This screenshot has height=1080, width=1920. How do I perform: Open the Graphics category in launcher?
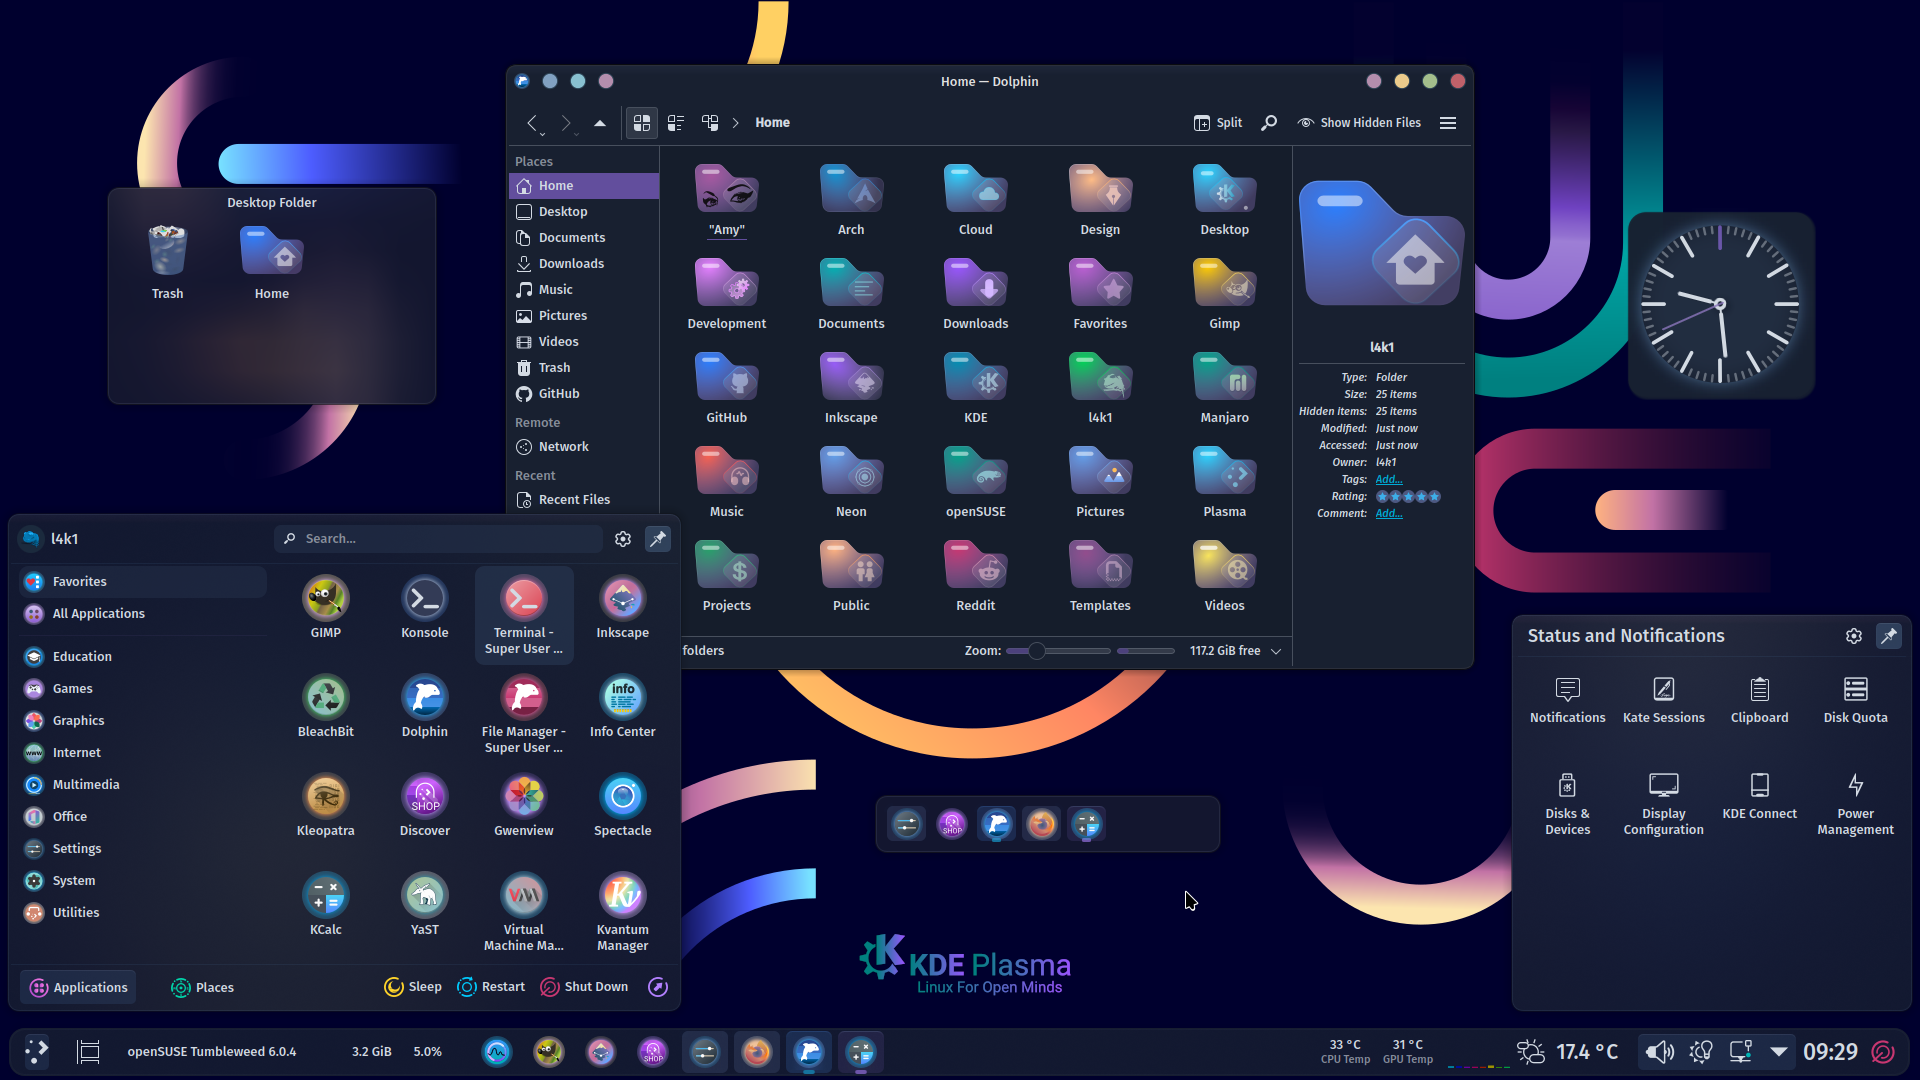142,720
